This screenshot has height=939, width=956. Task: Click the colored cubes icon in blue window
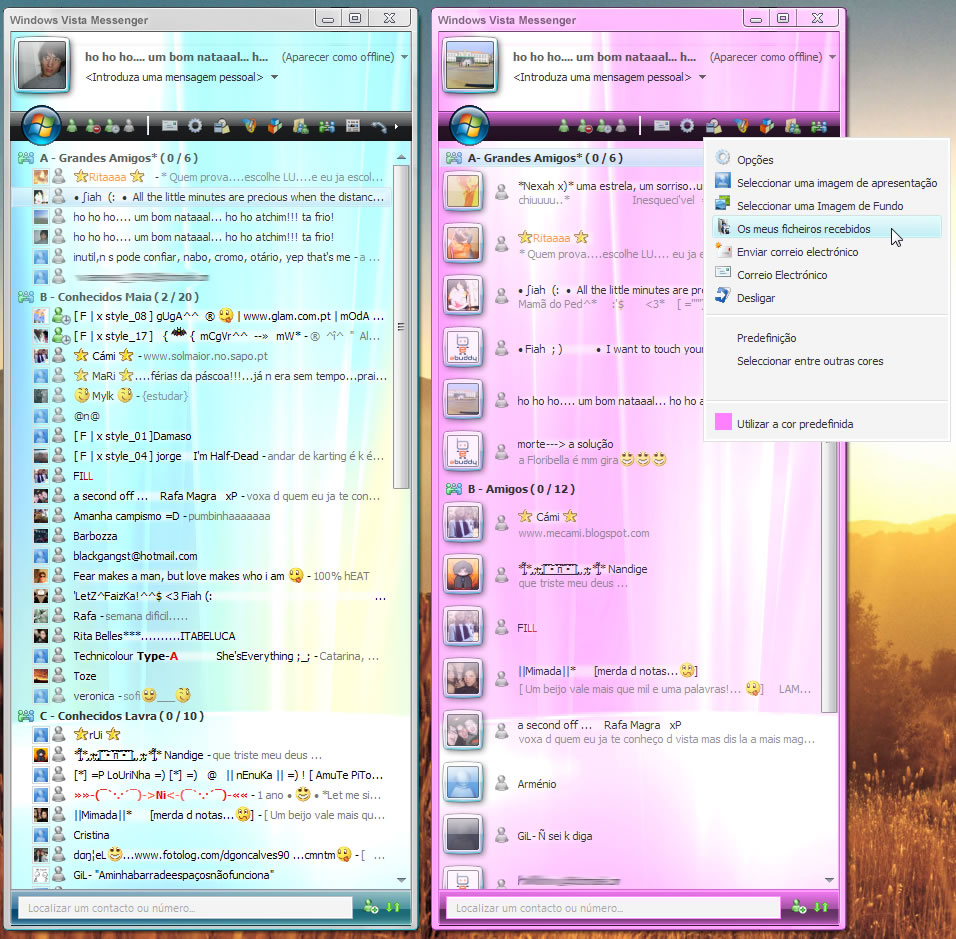pos(275,126)
